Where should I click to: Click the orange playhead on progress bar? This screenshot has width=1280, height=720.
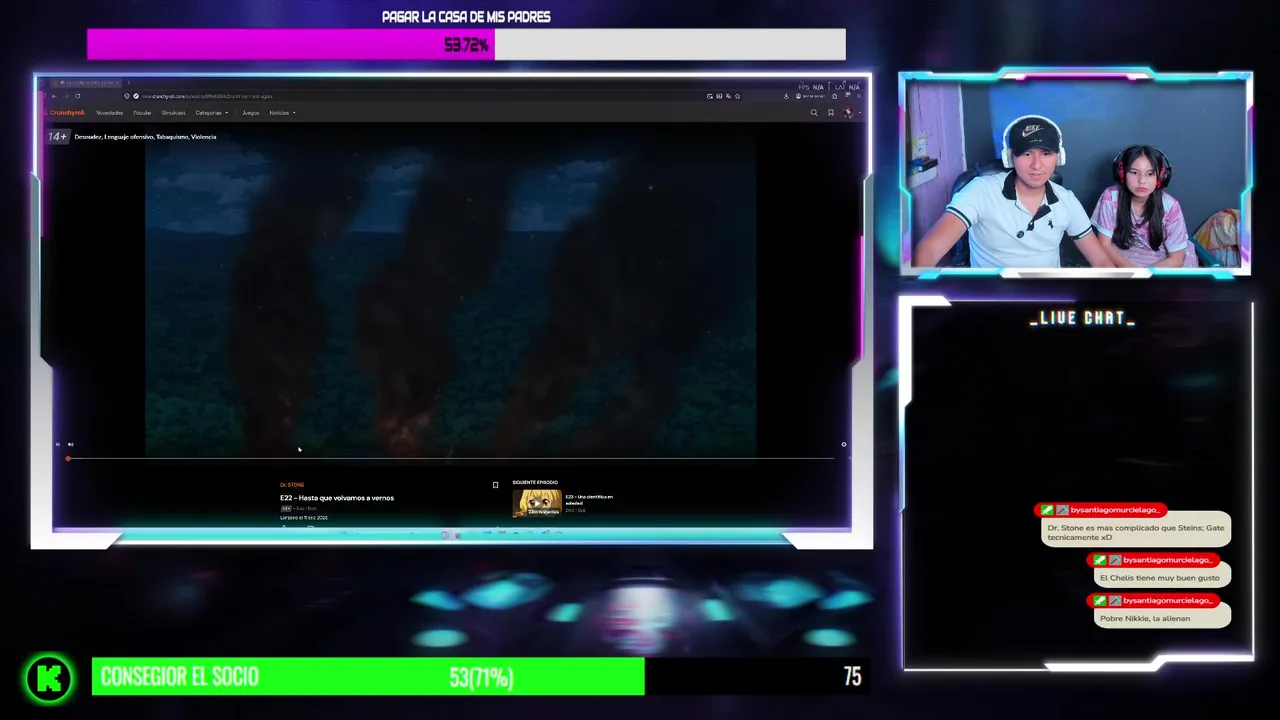click(x=68, y=458)
